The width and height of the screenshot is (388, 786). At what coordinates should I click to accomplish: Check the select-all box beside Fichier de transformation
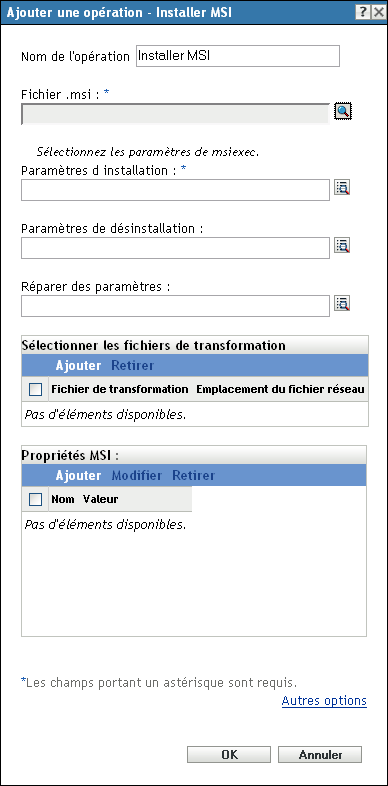(36, 389)
